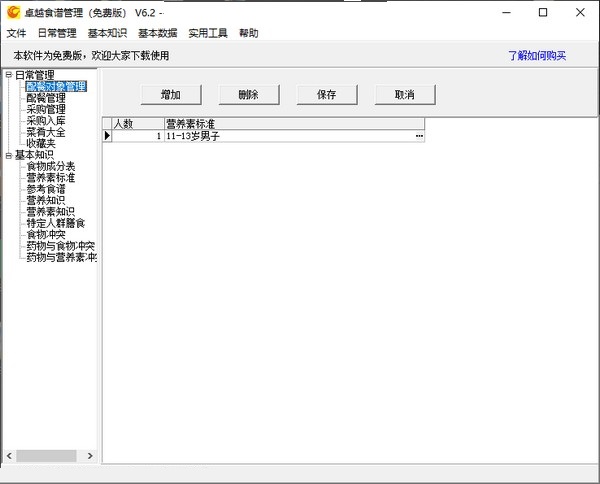Open the ellipsis button in 营养素标准 cell

(x=419, y=135)
